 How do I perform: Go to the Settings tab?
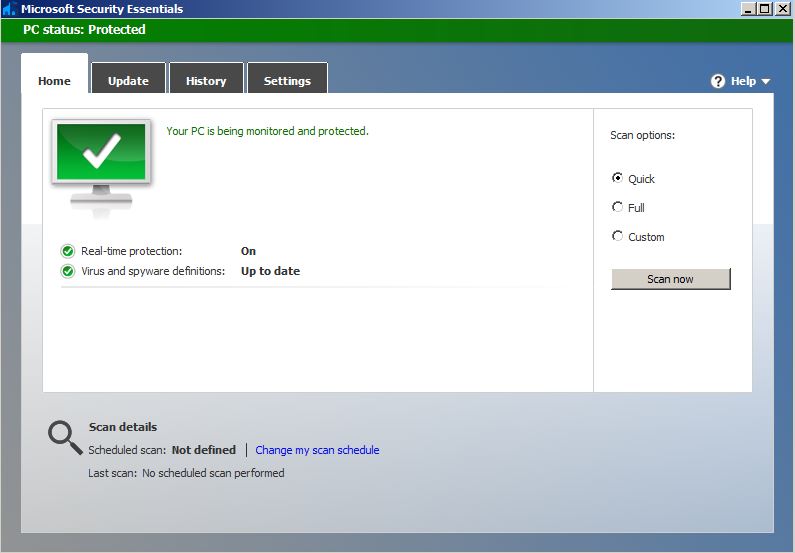[x=287, y=81]
